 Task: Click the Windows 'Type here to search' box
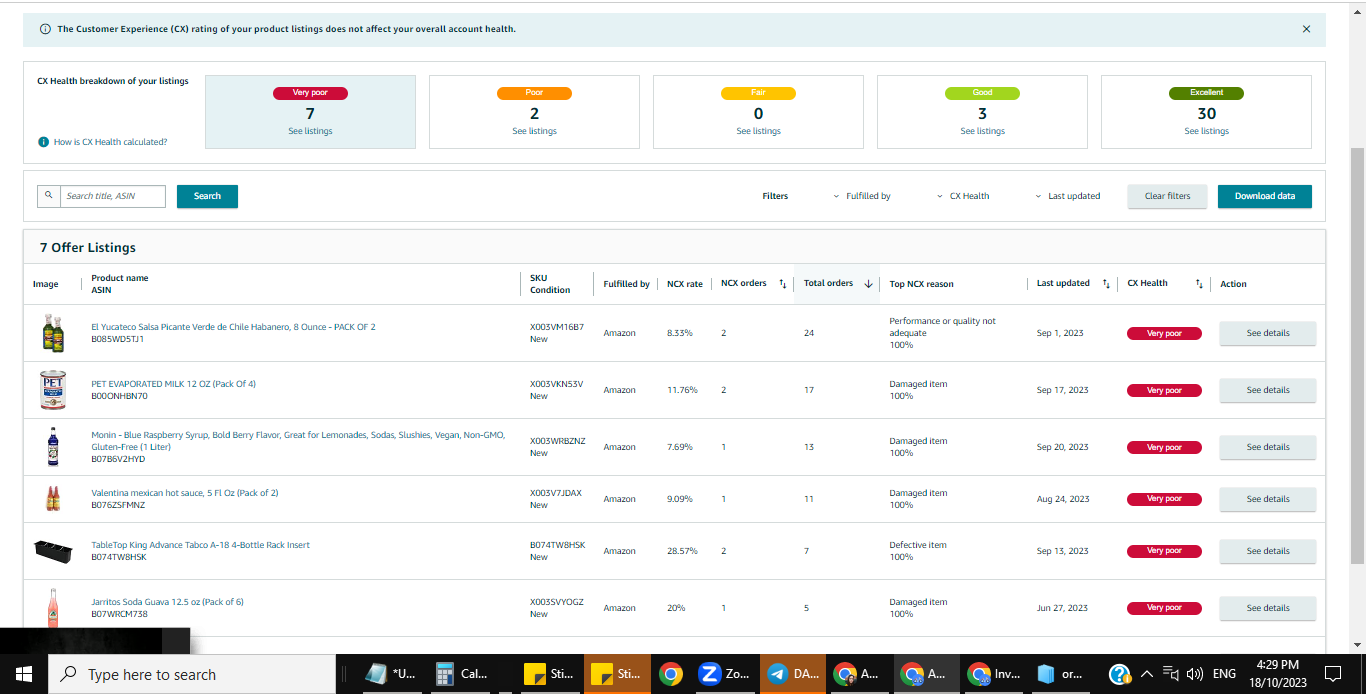[192, 674]
